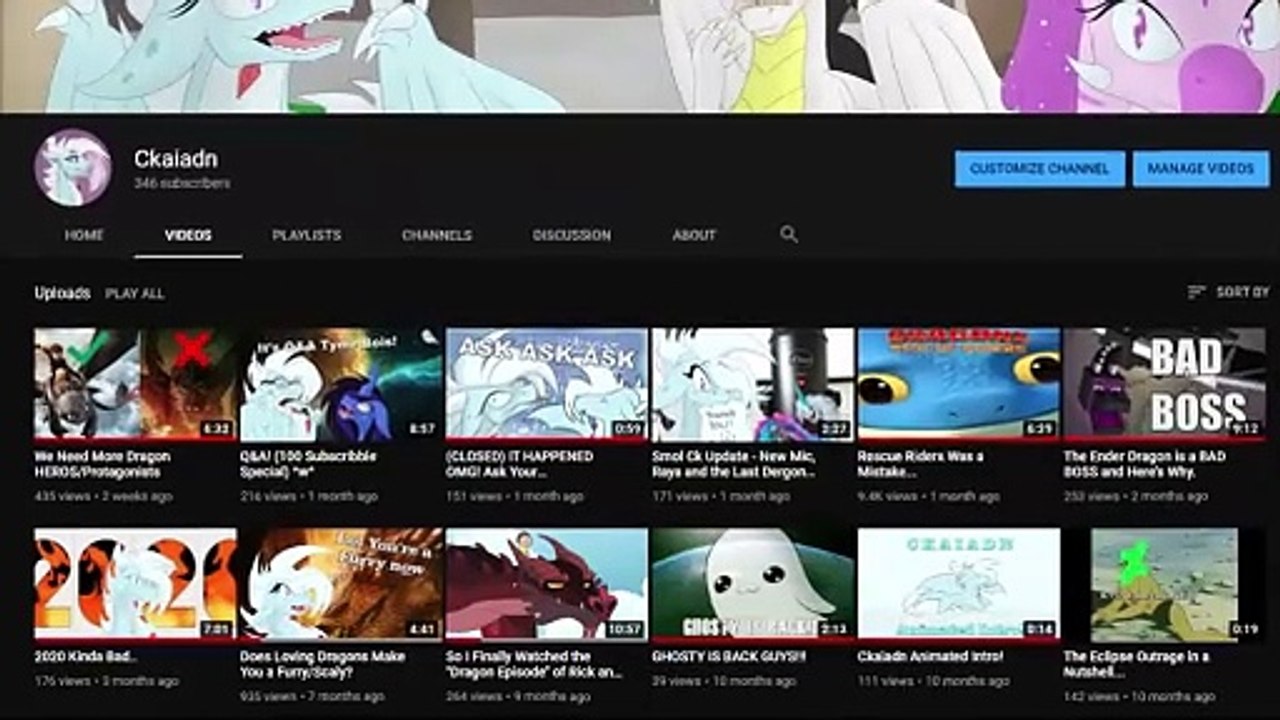Click title The Ender Dragon is a BAD BOSS
The width and height of the screenshot is (1280, 720).
[1143, 464]
